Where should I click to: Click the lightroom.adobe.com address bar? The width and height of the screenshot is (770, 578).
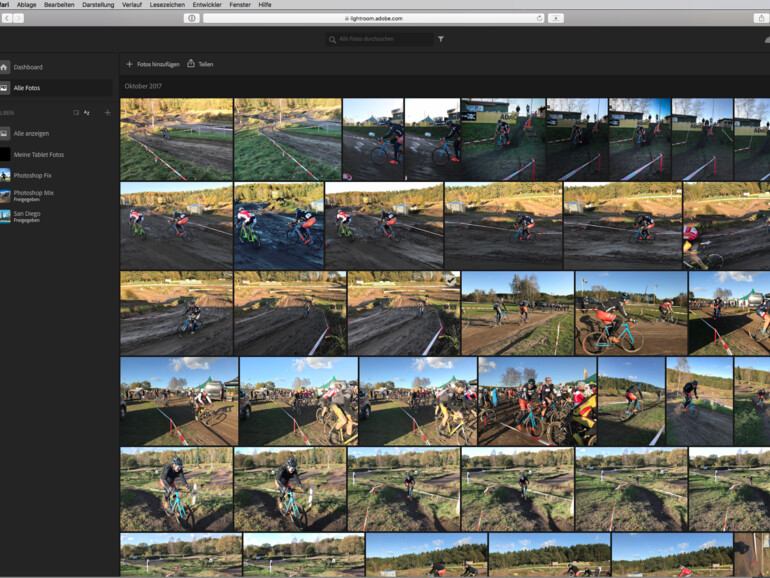point(374,18)
